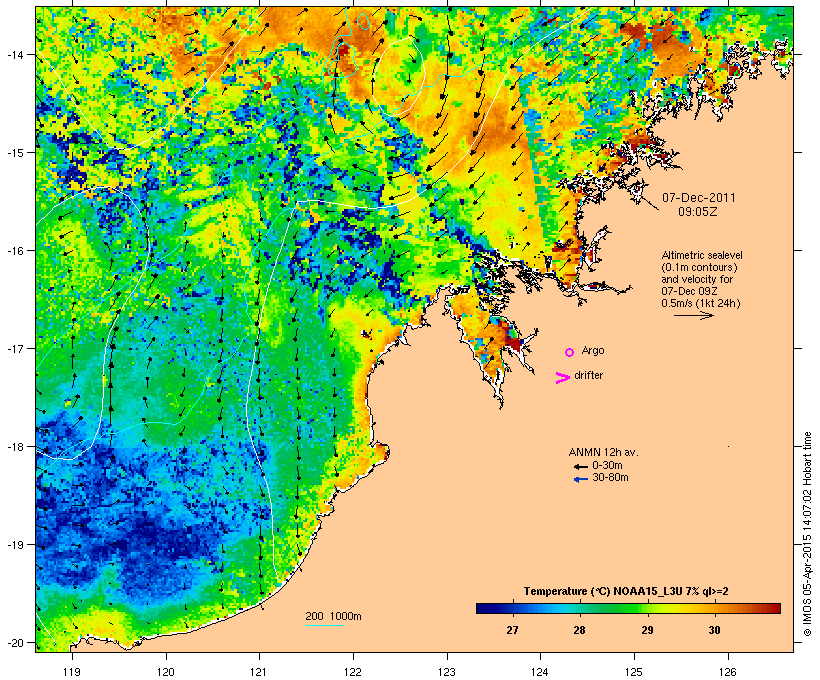Click the '0-30m' depth label
820x680 pixels.
pyautogui.click(x=607, y=466)
